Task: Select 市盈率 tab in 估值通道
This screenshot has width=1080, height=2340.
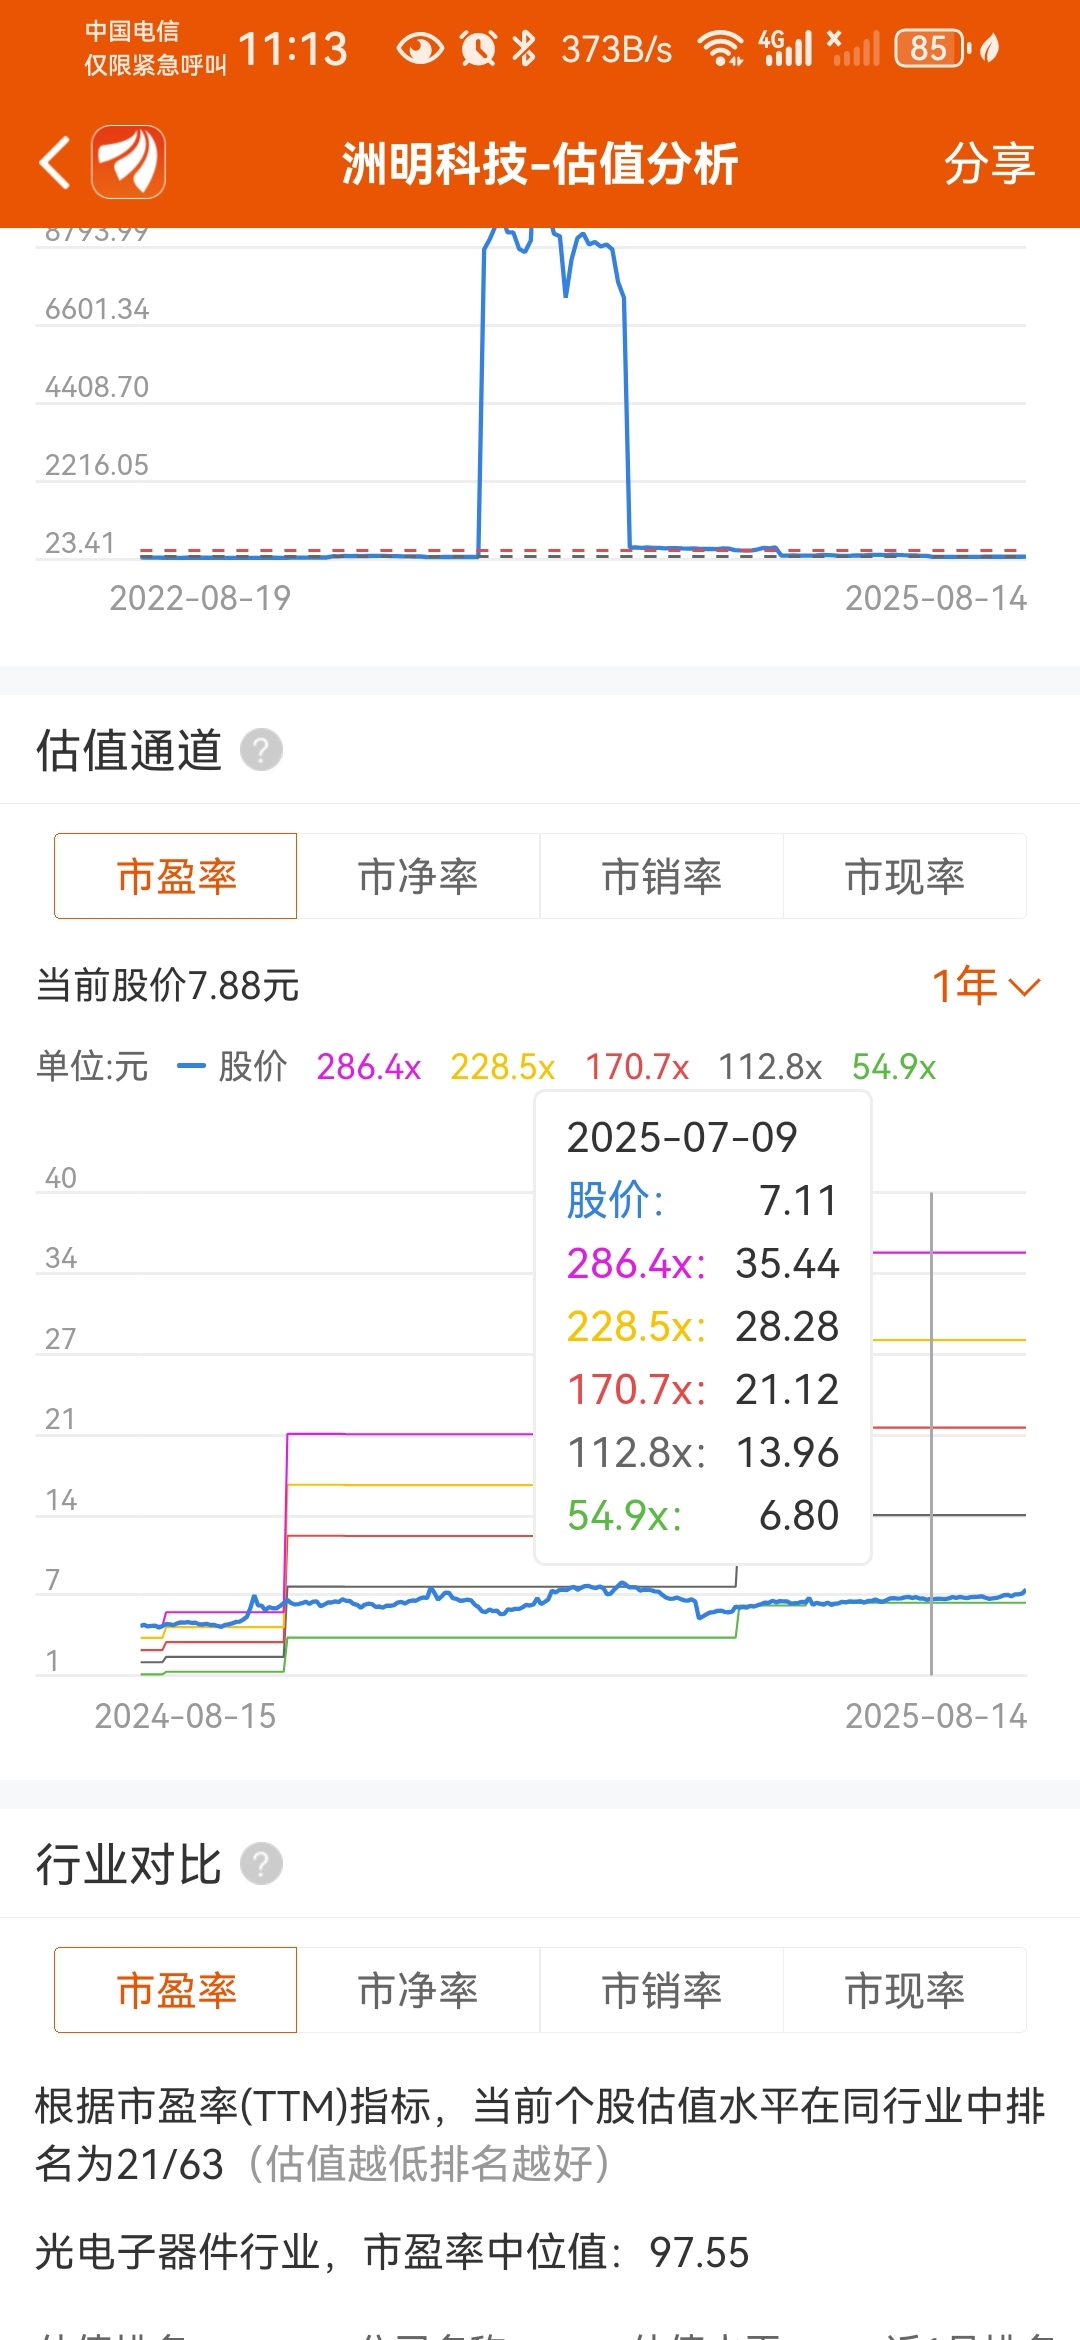Action: click(176, 876)
